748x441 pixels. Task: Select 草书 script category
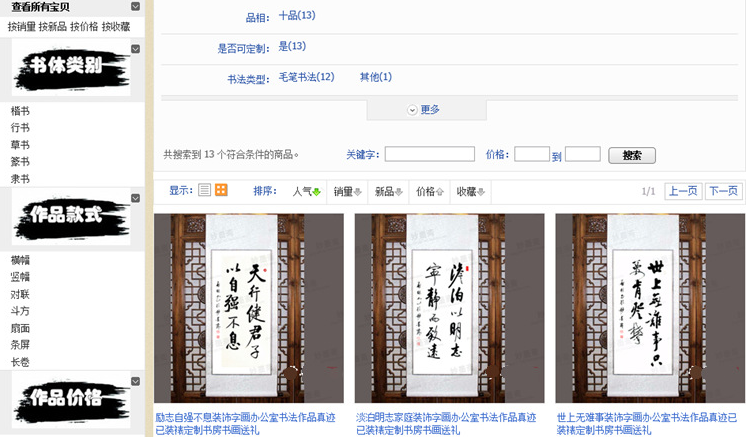(x=20, y=145)
